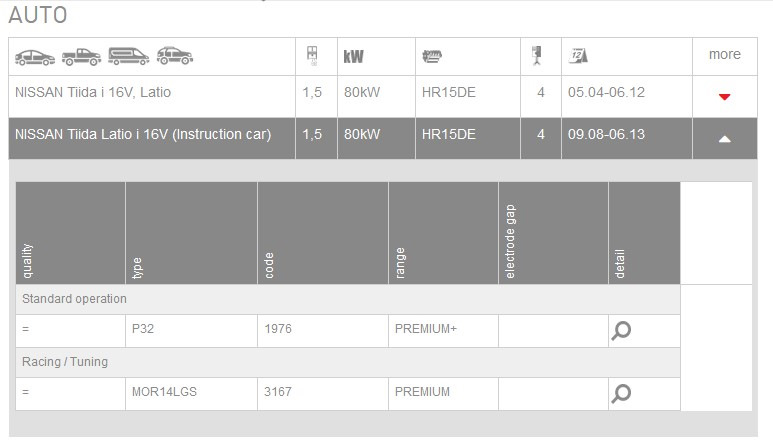Screen dimensions: 773x447
Task: Click the production date column icon
Action: tap(578, 56)
